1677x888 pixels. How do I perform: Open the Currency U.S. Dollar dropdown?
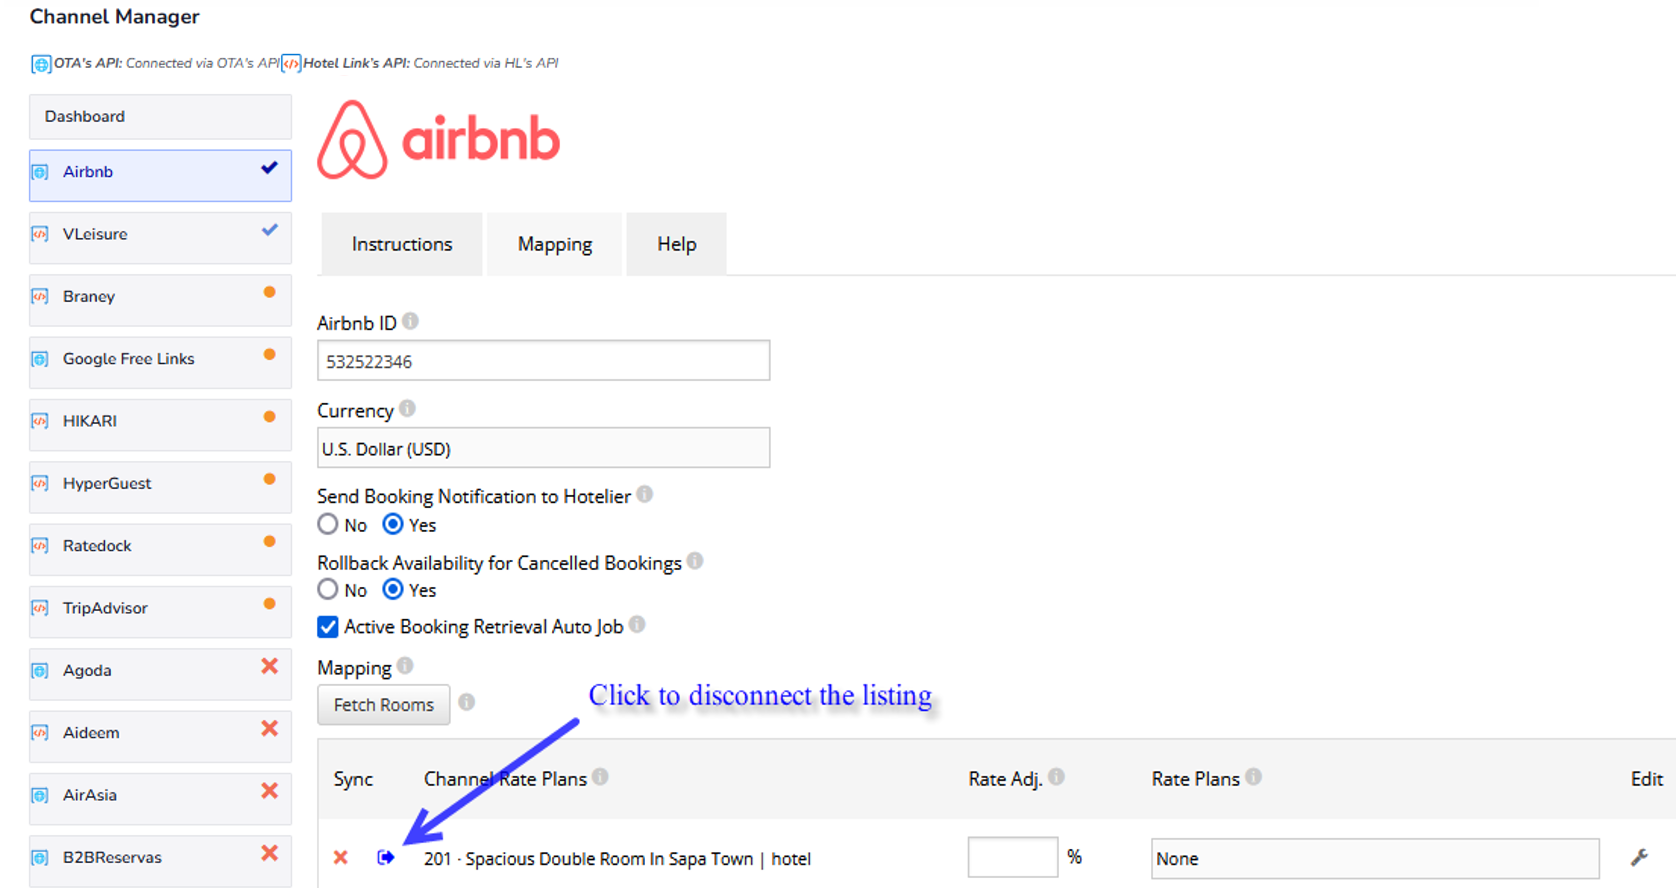pos(544,448)
